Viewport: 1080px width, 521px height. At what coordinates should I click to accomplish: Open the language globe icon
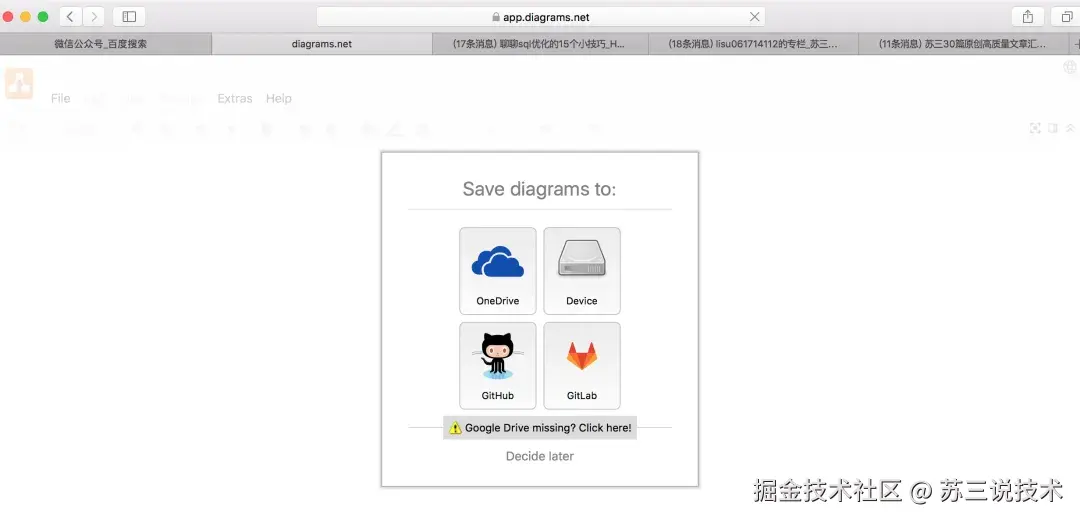point(1070,67)
